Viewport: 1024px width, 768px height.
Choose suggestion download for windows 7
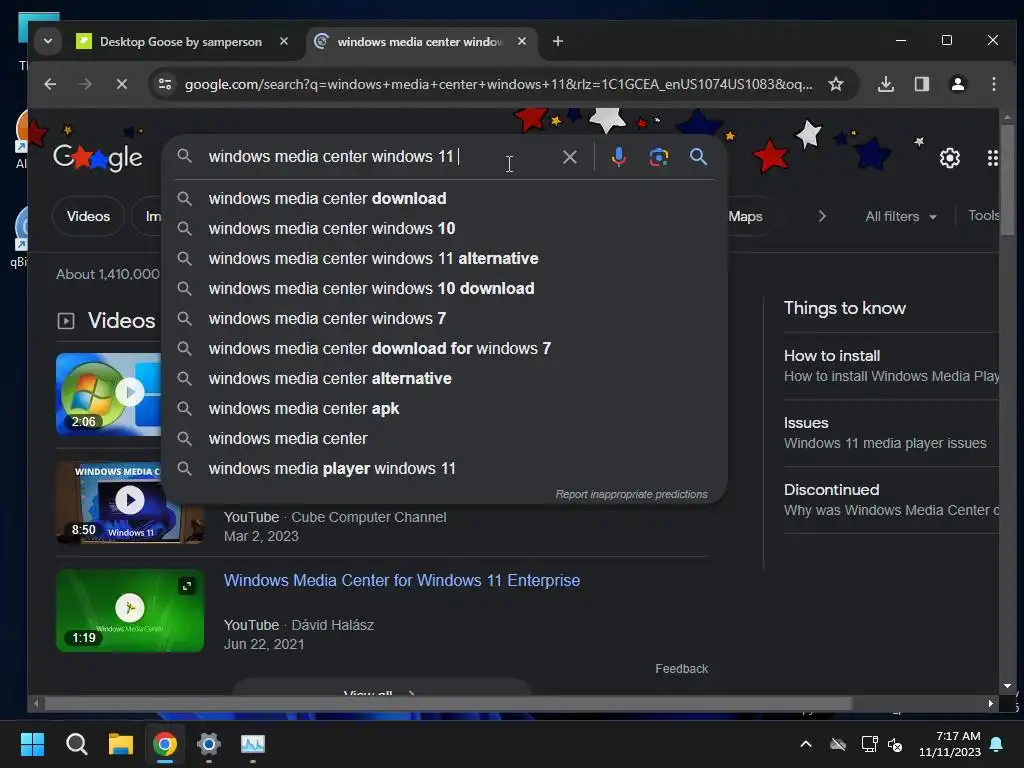pos(444,349)
